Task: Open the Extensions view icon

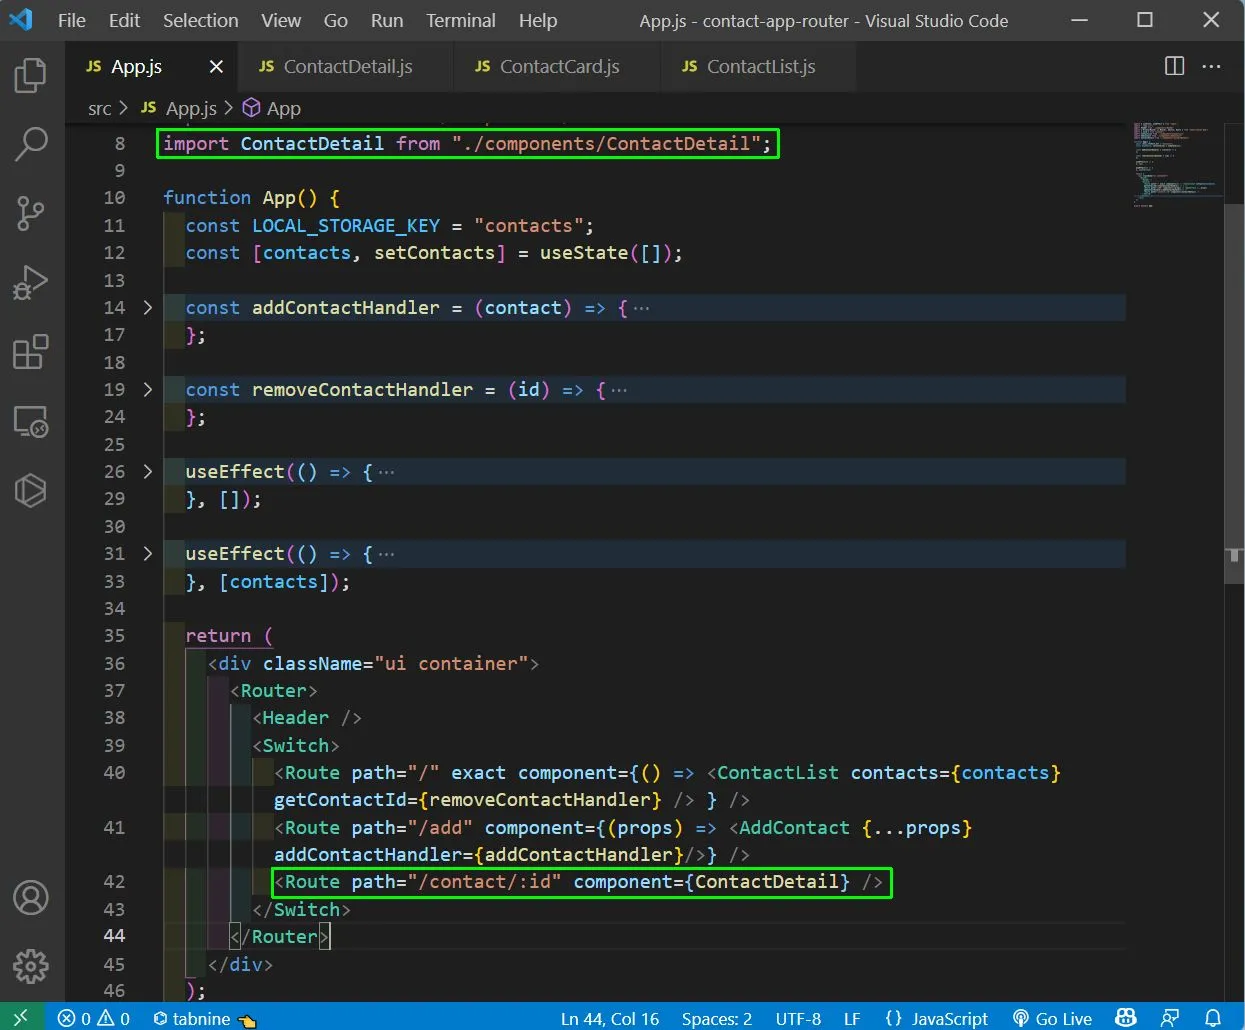Action: click(x=31, y=352)
